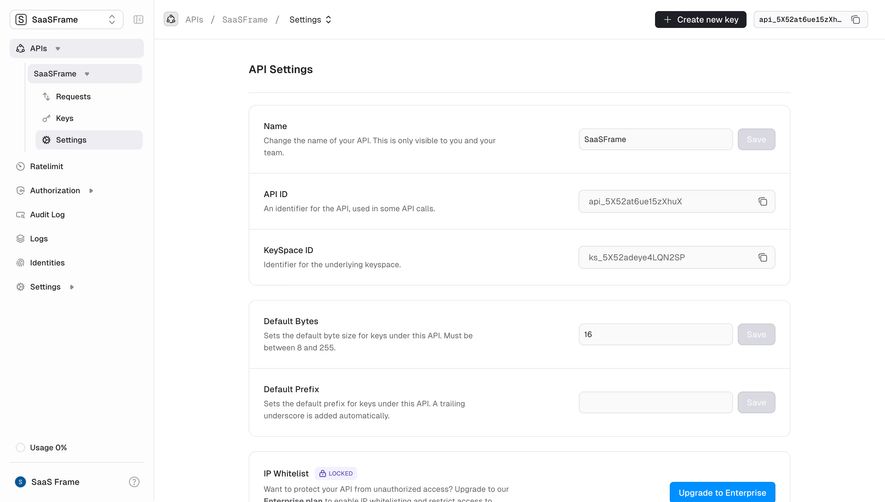Open the help question mark icon
This screenshot has width=885, height=502.
click(134, 482)
